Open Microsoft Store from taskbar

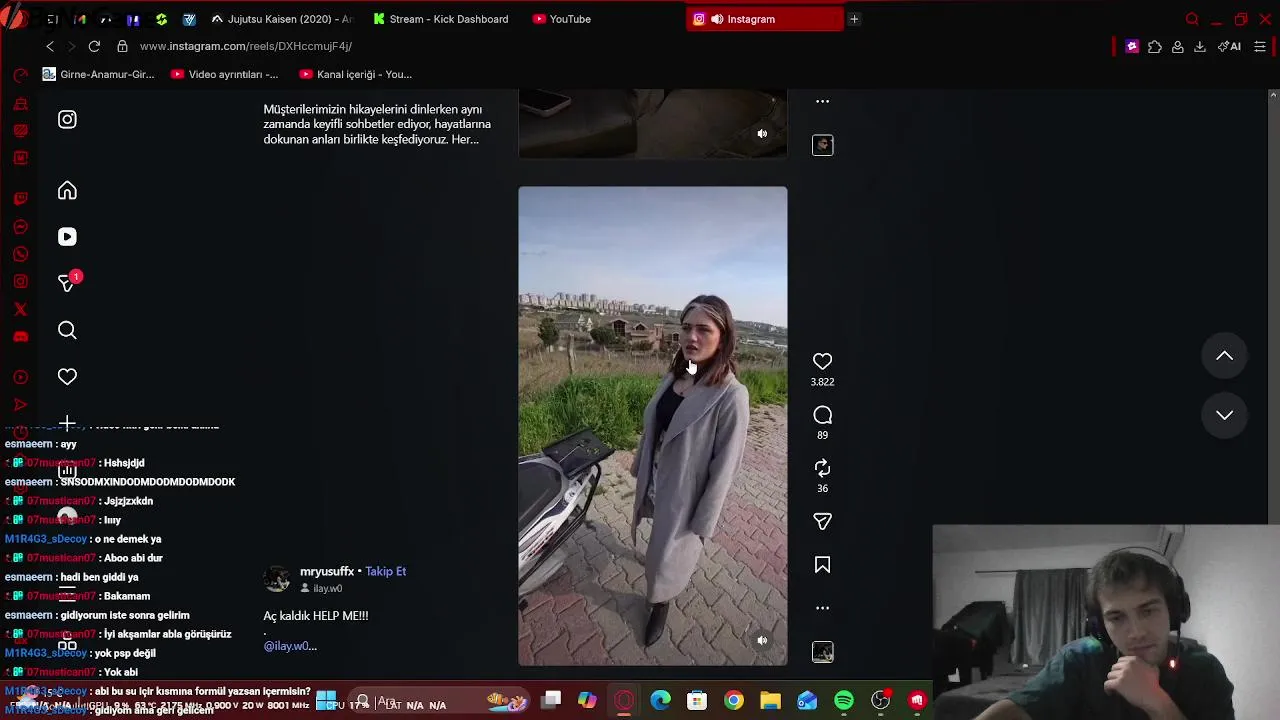click(697, 701)
